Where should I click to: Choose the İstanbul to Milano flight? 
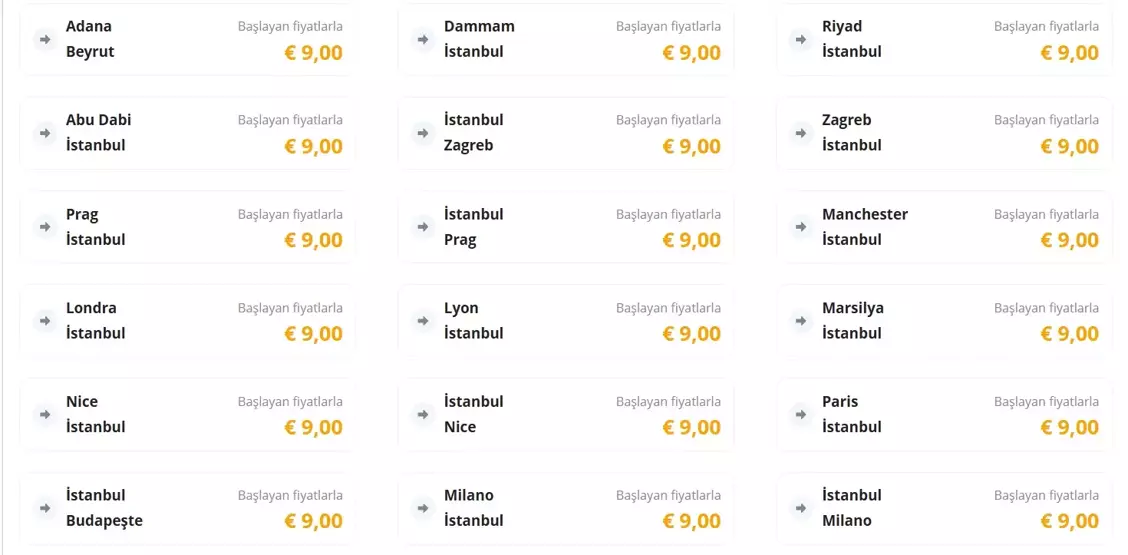[x=943, y=508]
